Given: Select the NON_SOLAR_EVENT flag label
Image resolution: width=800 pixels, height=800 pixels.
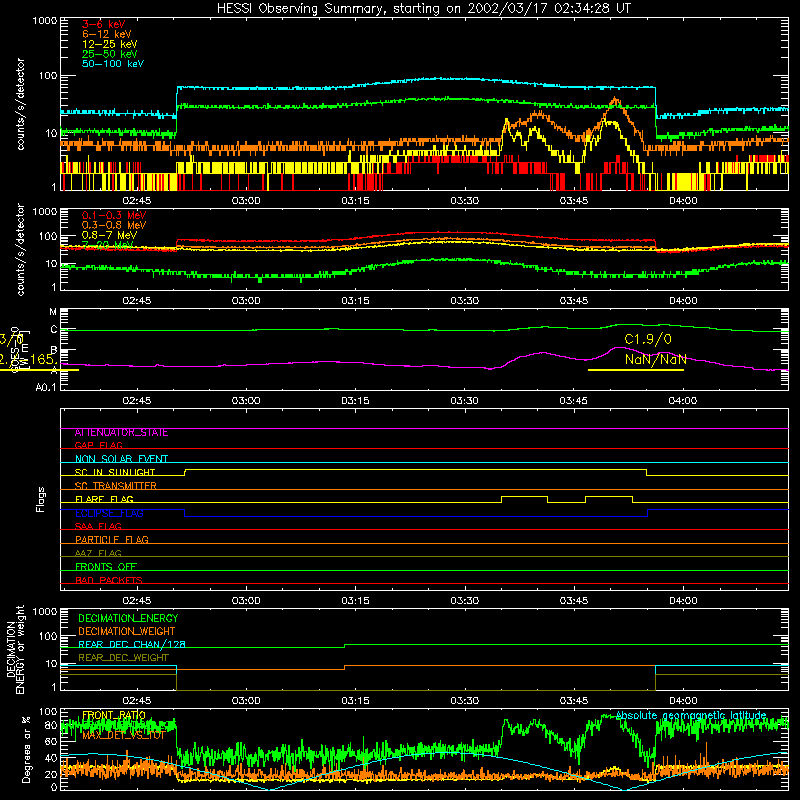Looking at the screenshot, I should [x=121, y=459].
